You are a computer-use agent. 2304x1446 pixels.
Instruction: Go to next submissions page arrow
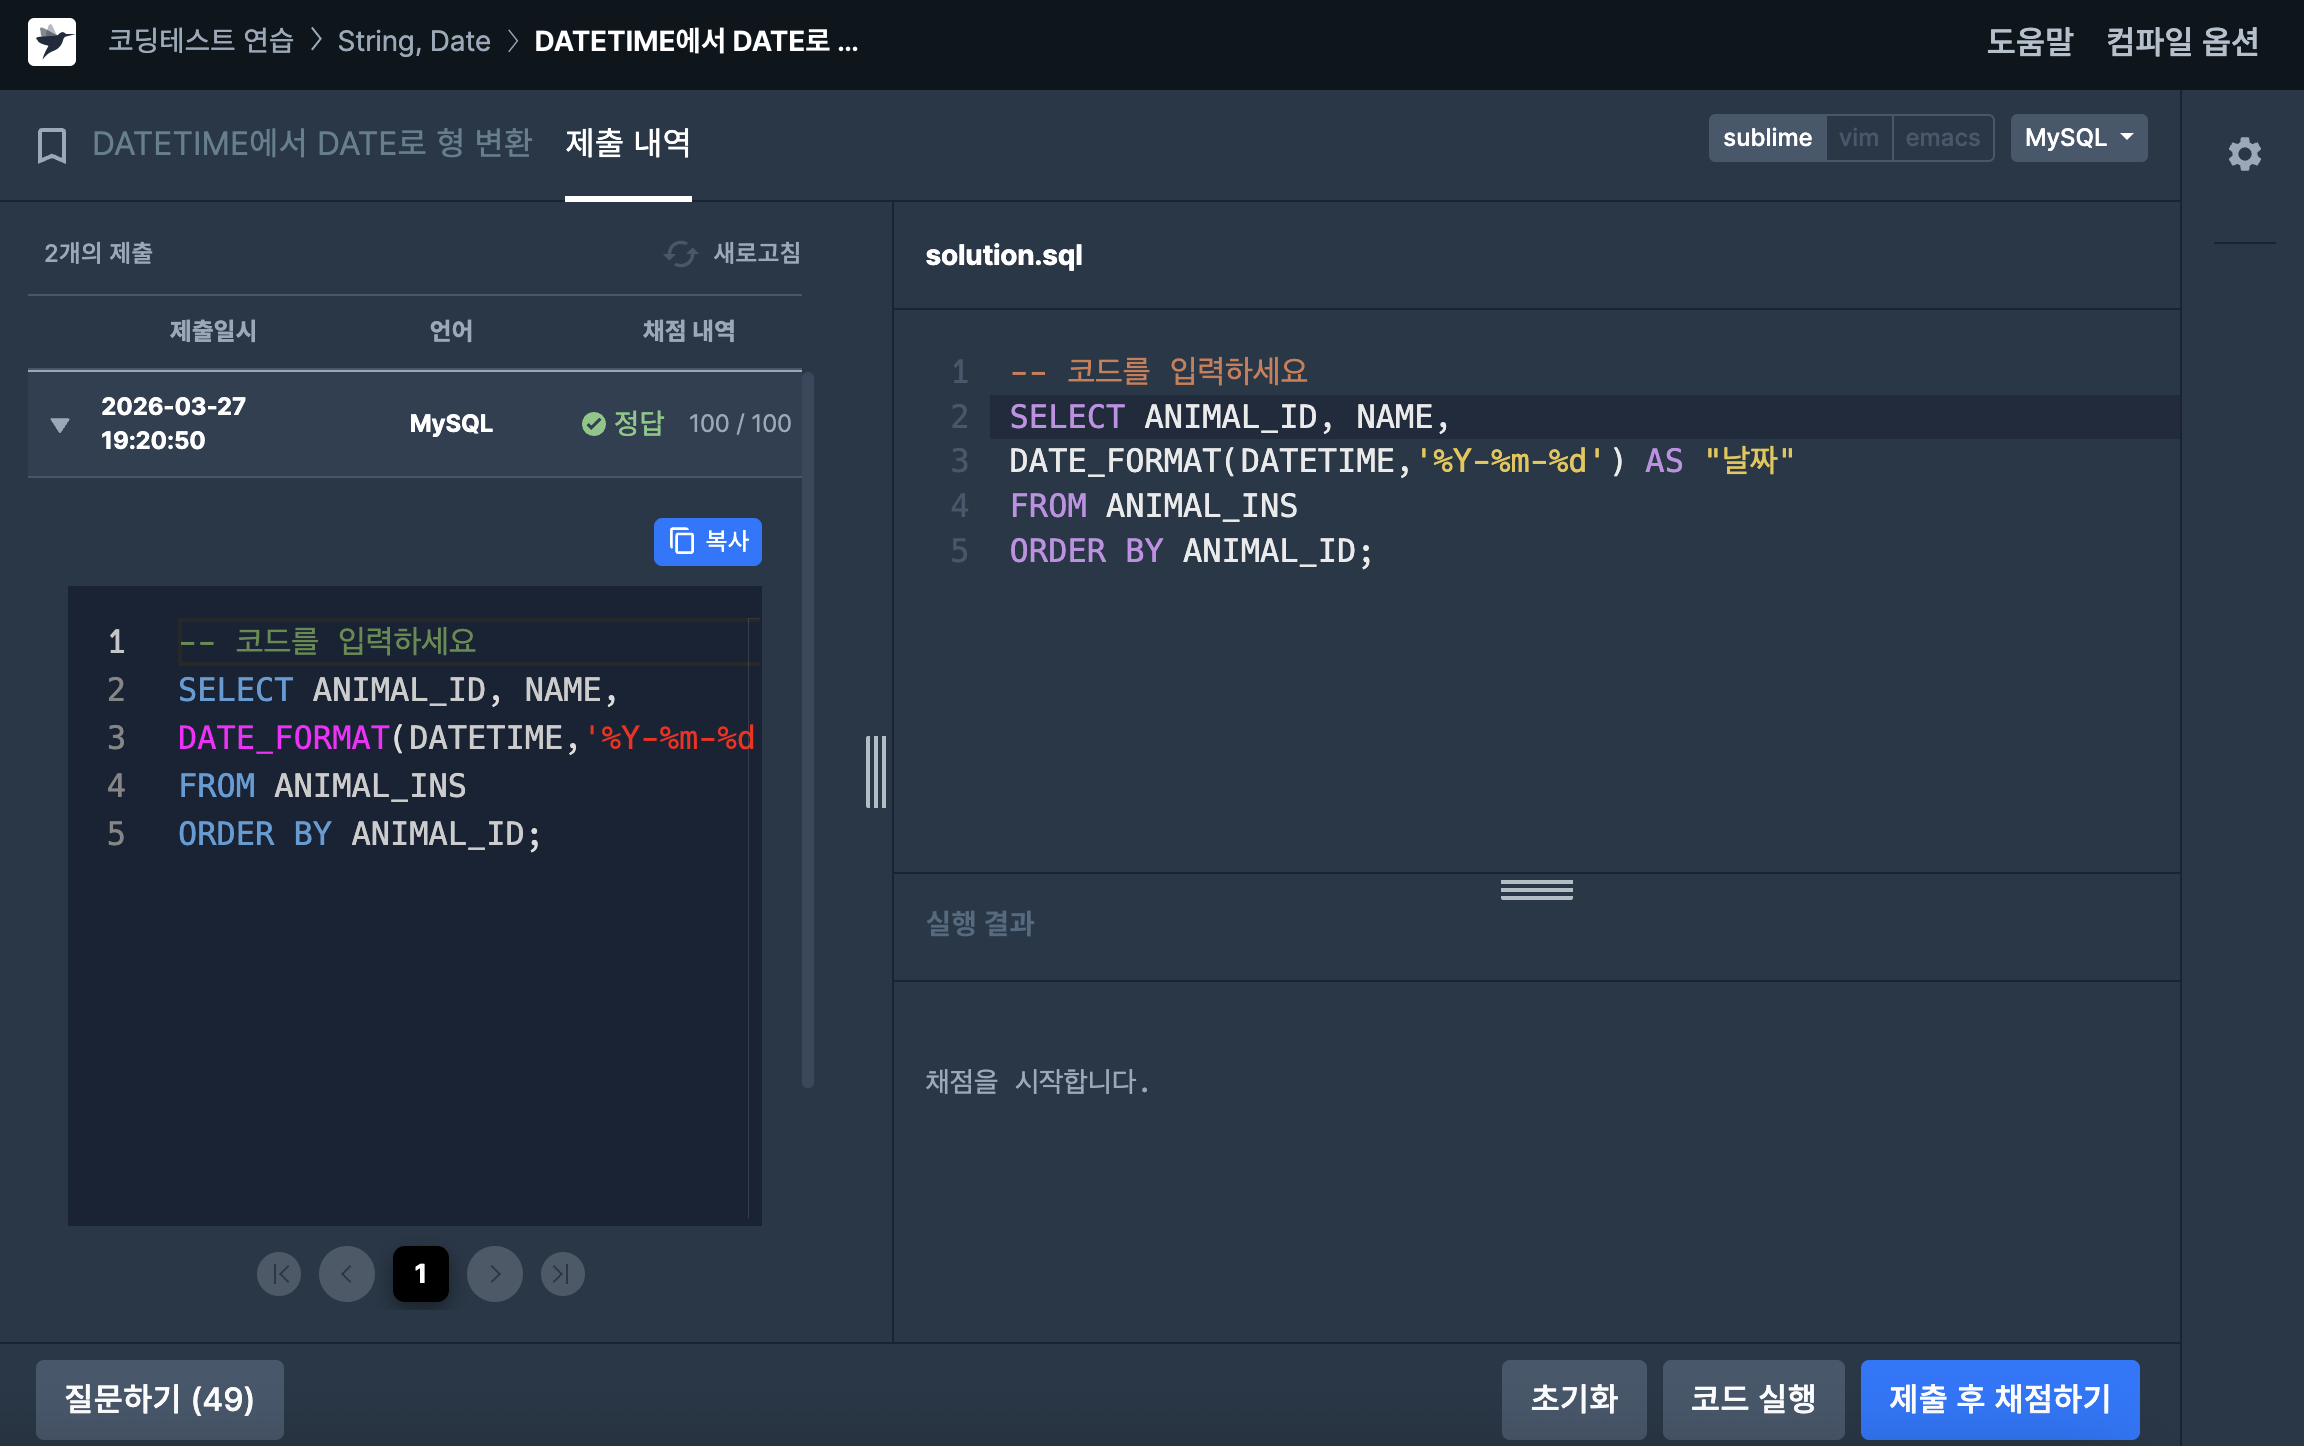(x=495, y=1274)
